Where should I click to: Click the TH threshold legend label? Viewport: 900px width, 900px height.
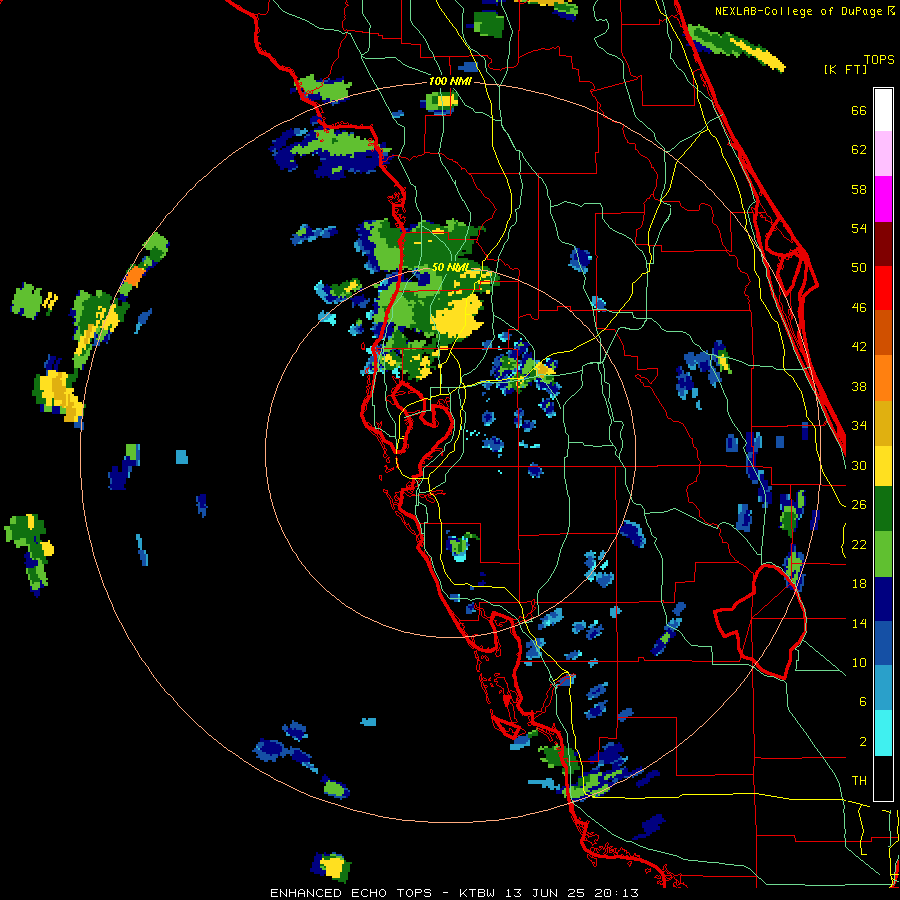click(x=859, y=781)
